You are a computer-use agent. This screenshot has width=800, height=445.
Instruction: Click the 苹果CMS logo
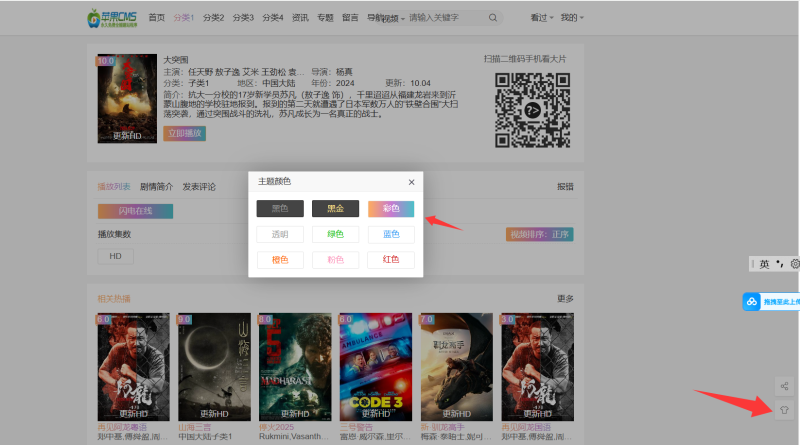pos(112,18)
